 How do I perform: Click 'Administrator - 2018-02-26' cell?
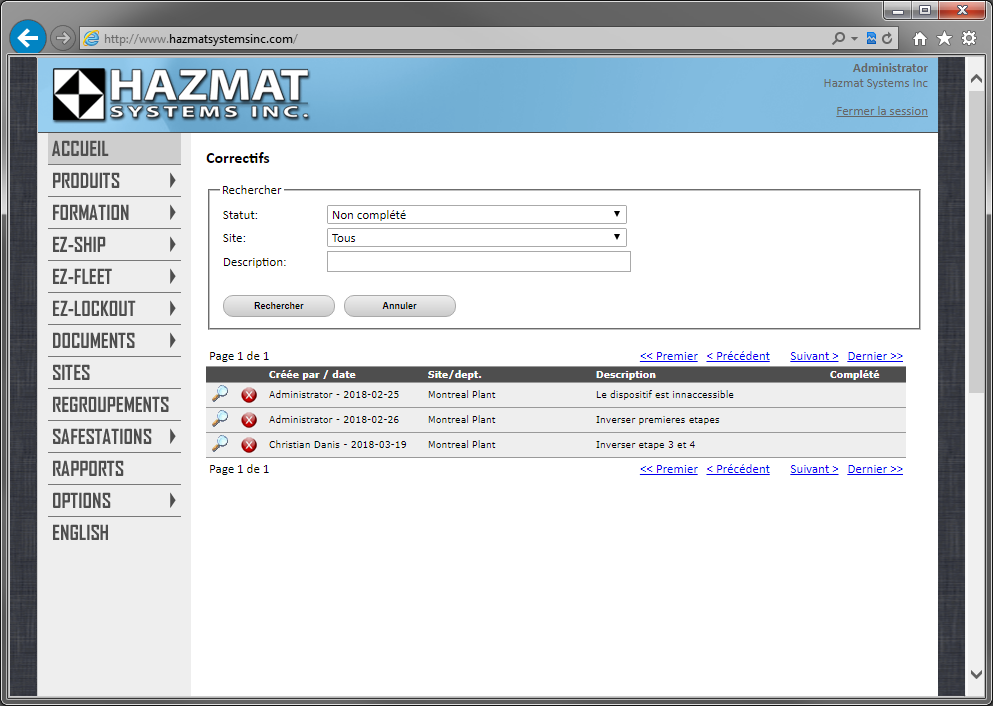334,419
